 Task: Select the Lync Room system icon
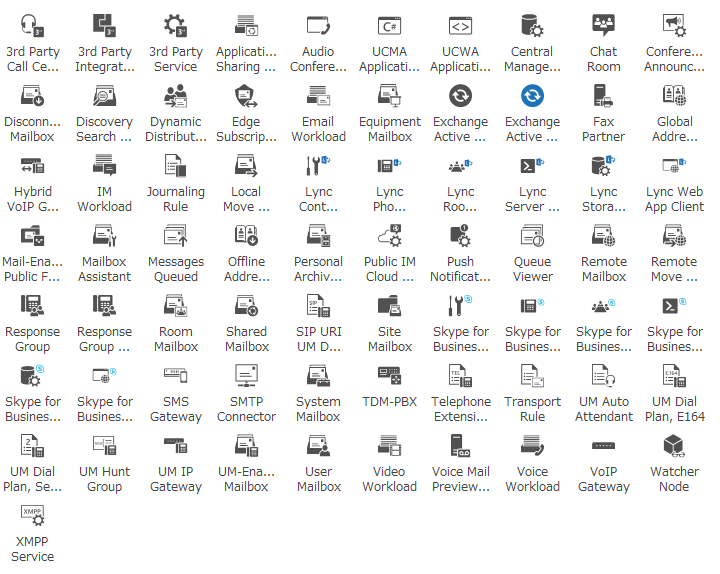click(x=461, y=166)
